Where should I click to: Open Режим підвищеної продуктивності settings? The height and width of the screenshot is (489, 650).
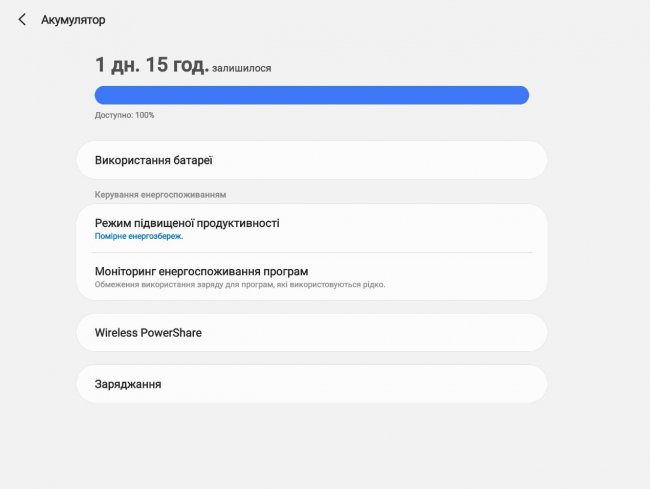click(x=312, y=228)
